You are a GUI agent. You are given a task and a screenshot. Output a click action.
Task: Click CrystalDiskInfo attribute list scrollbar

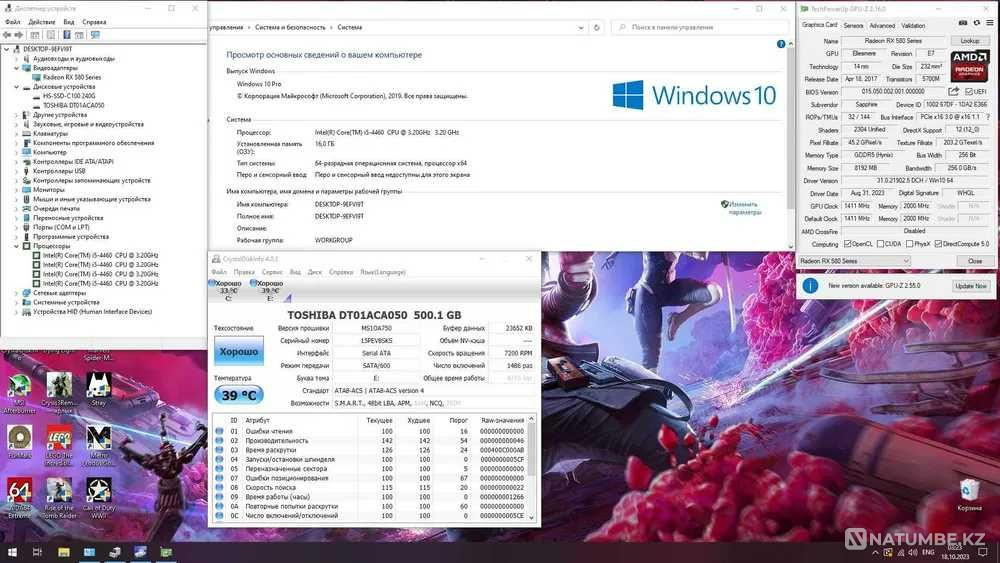tap(532, 467)
